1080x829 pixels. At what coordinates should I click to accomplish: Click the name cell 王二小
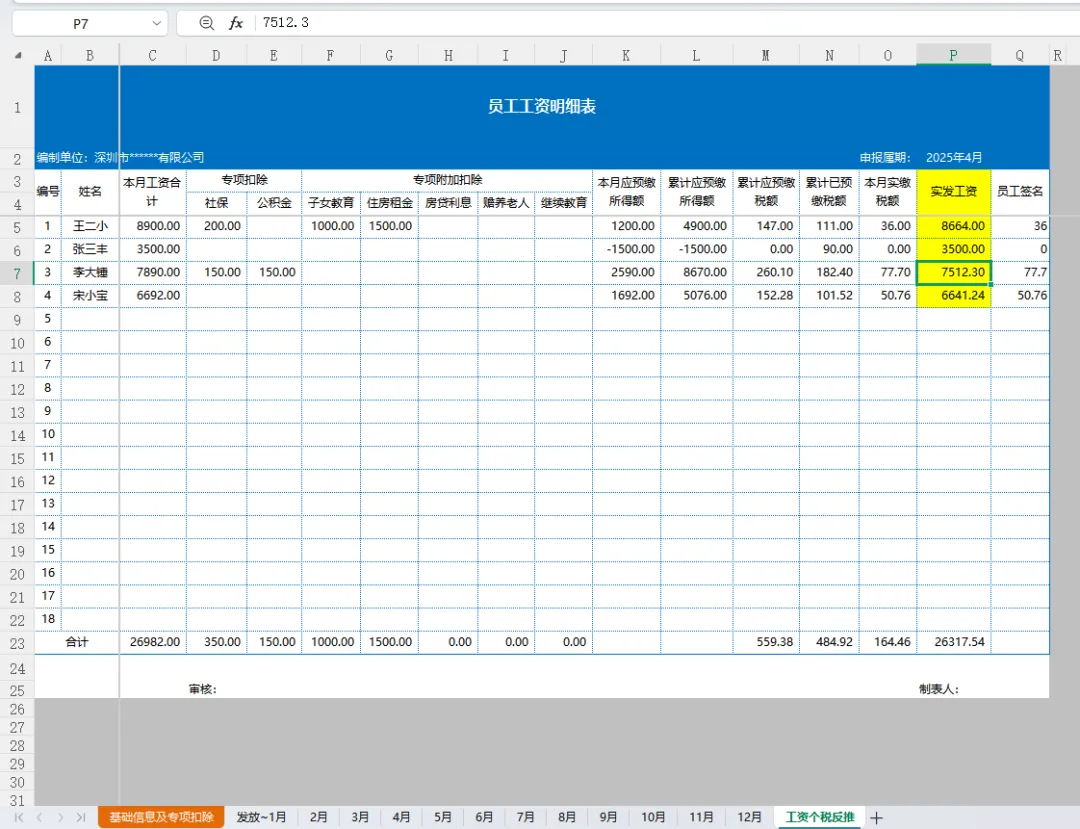[90, 226]
